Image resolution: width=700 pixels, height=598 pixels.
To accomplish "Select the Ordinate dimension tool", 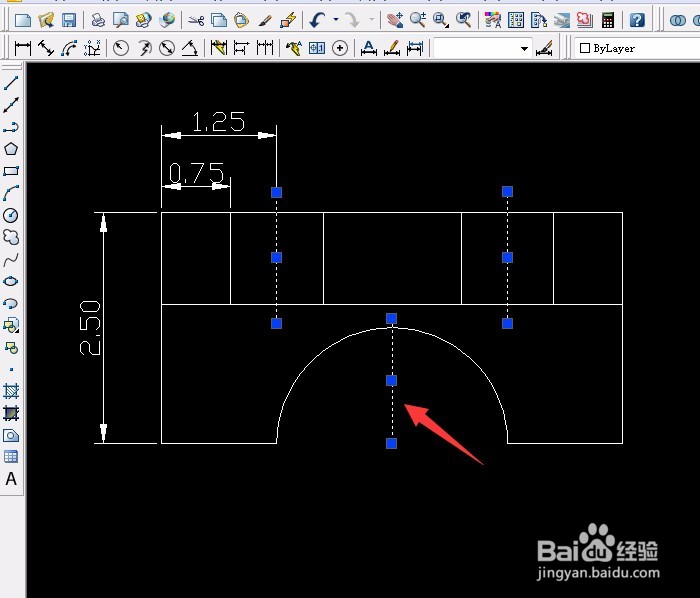I will 92,48.
